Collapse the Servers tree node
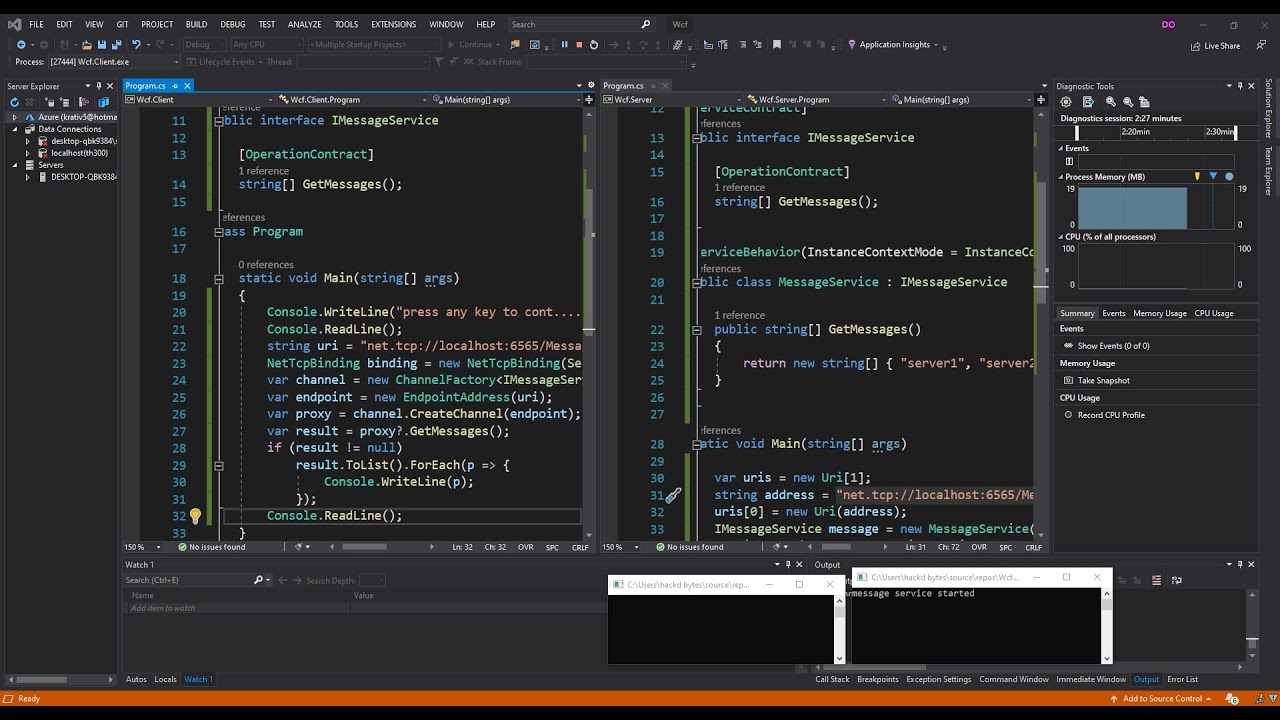This screenshot has height=720, width=1280. [14, 165]
